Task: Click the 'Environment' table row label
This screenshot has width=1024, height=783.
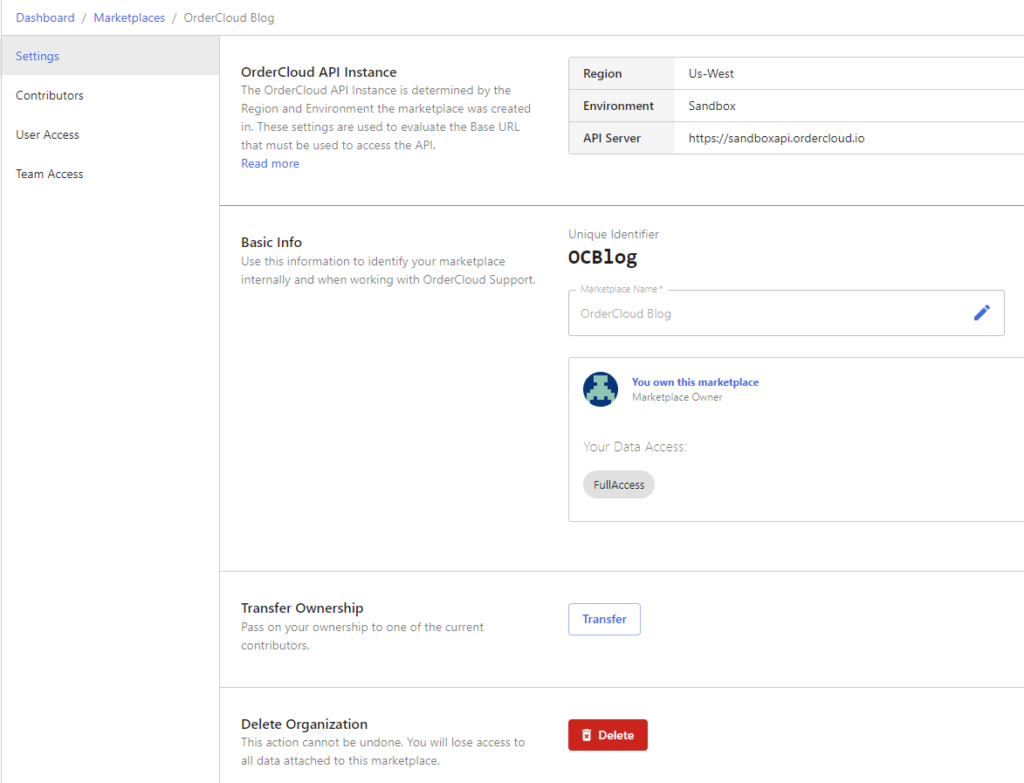Action: pyautogui.click(x=618, y=106)
